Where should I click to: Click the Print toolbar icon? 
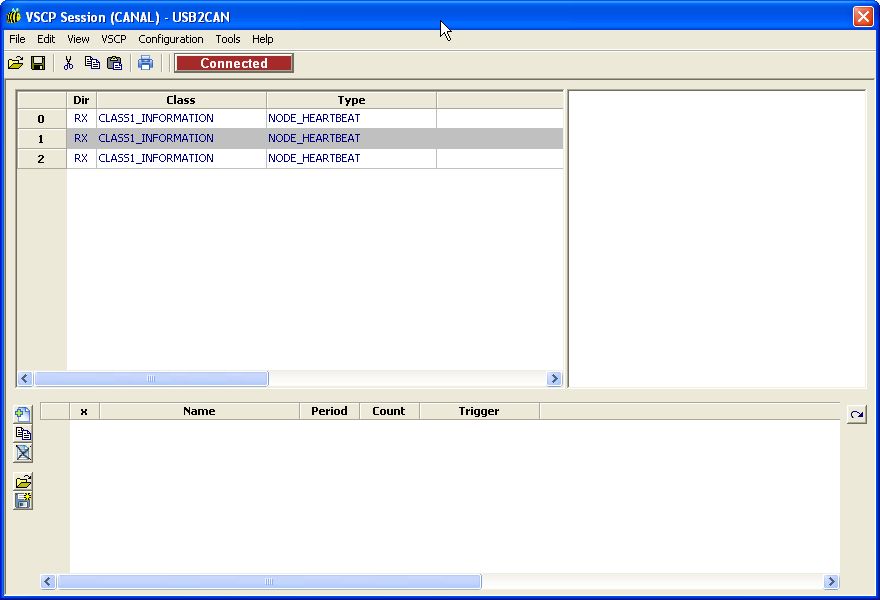[x=146, y=63]
